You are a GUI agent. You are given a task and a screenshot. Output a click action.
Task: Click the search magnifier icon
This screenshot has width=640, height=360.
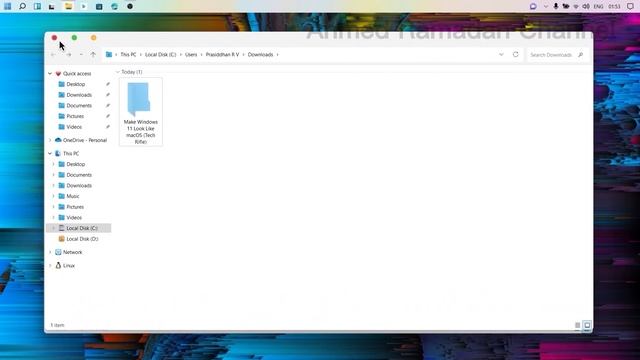[580, 54]
